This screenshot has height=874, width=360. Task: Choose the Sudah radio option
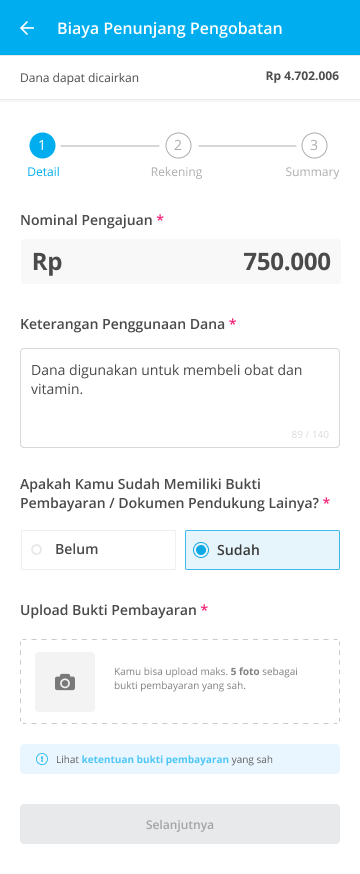point(262,550)
